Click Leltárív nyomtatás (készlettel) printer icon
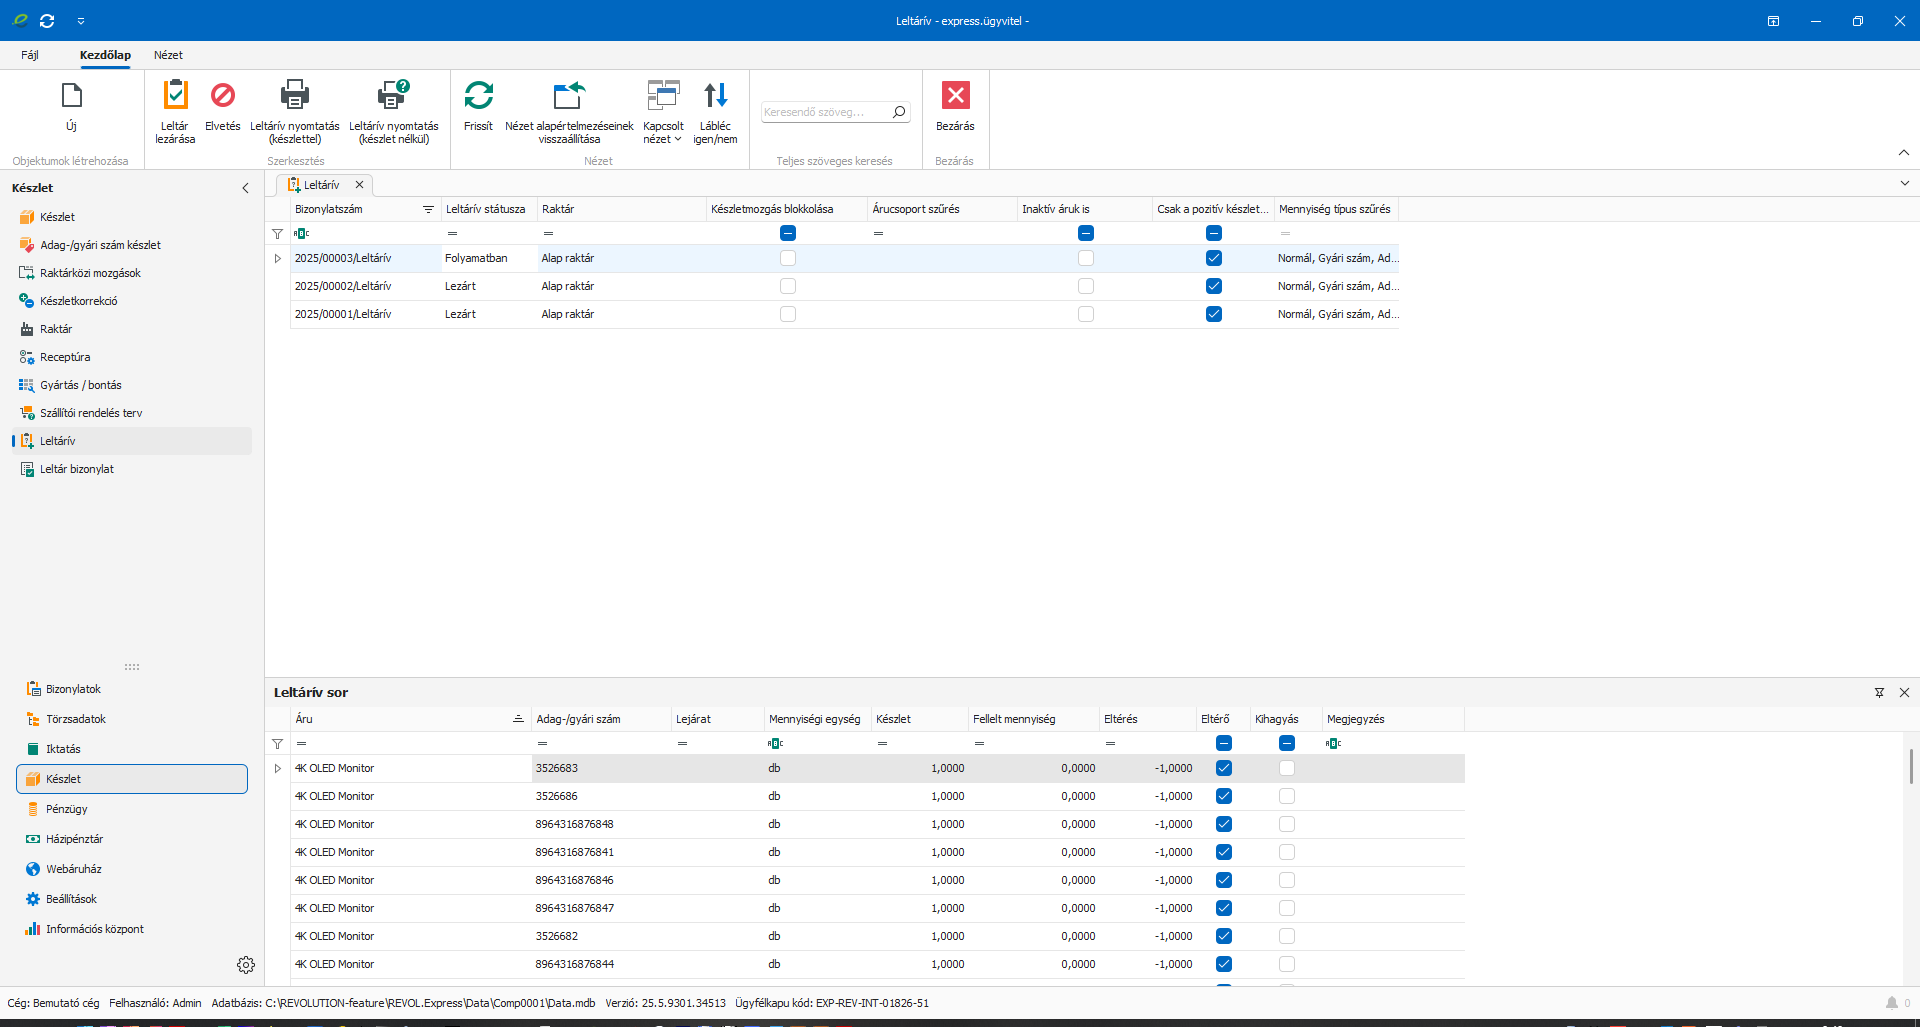This screenshot has height=1027, width=1920. click(294, 96)
